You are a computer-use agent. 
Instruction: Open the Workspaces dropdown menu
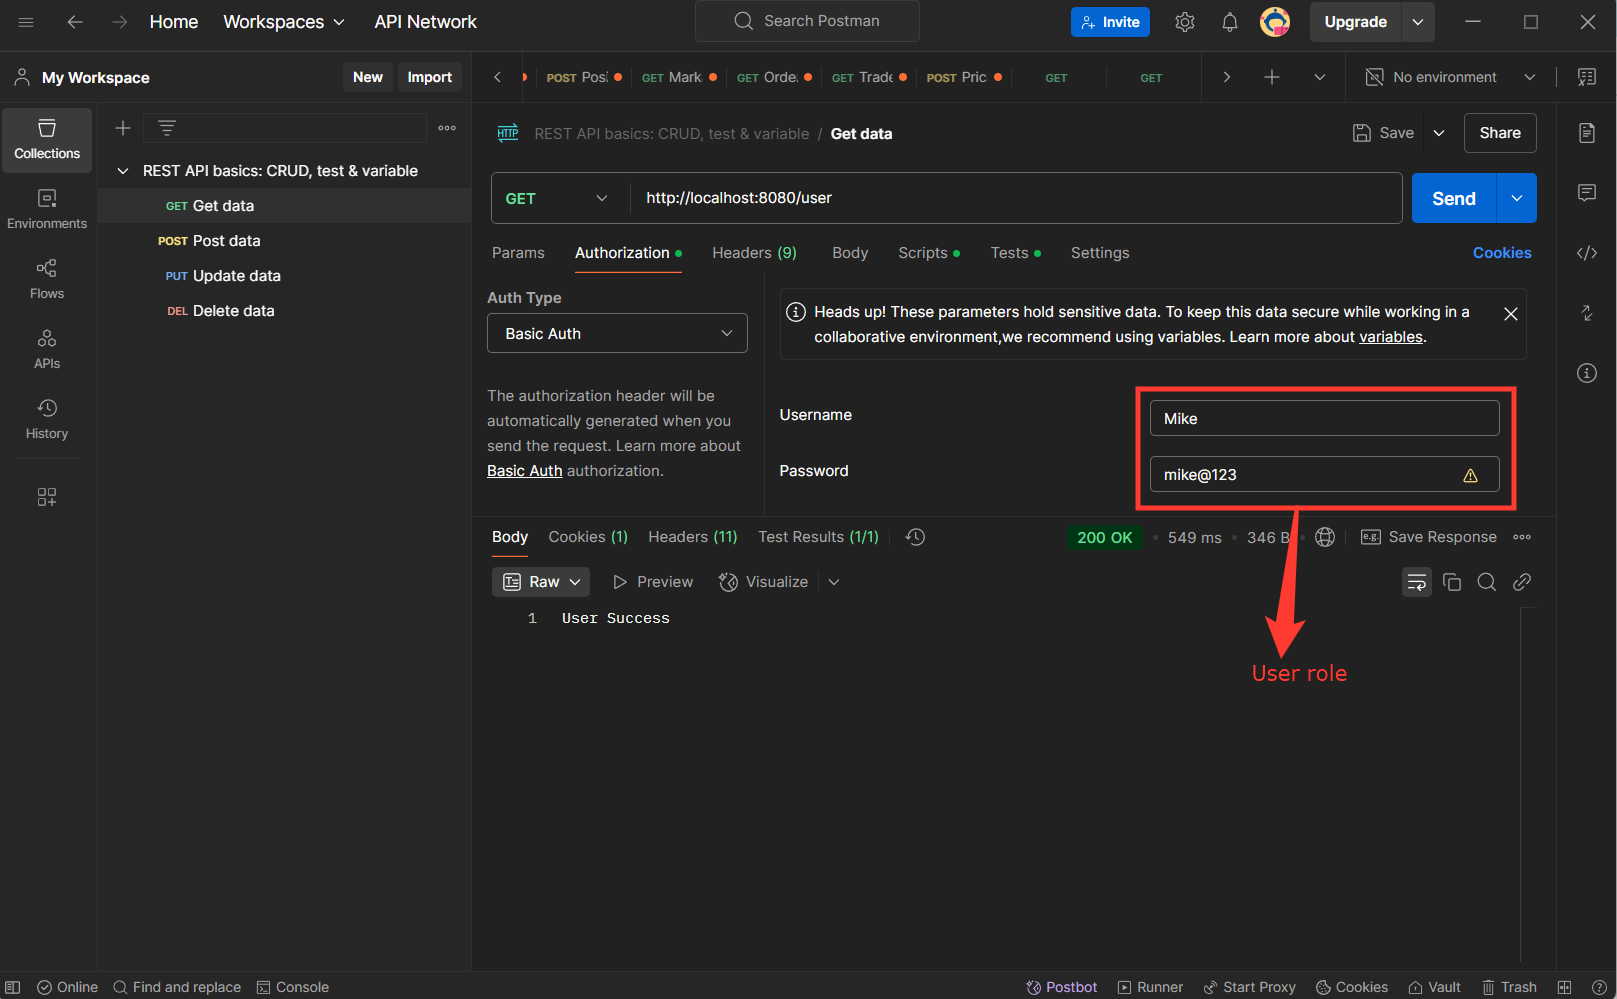pyautogui.click(x=284, y=22)
